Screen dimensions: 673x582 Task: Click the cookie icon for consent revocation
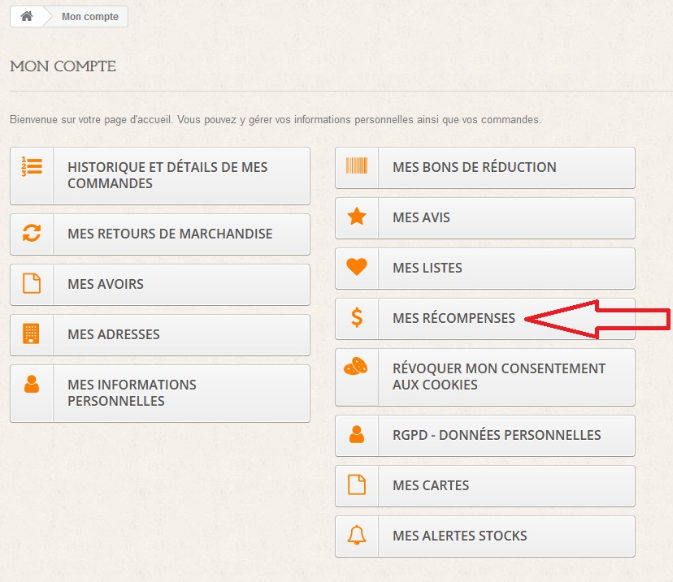pyautogui.click(x=356, y=366)
